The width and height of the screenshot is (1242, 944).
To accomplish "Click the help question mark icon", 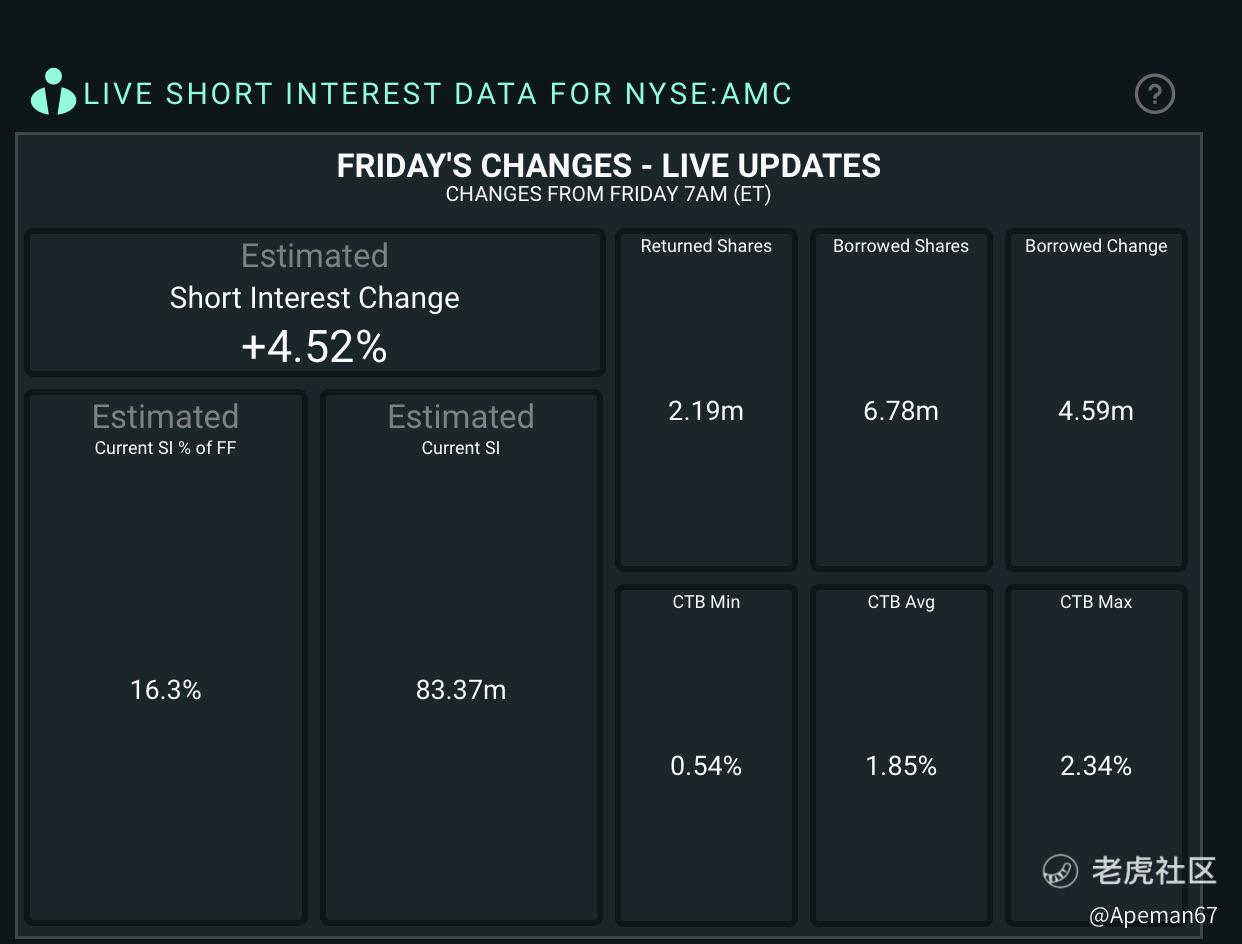I will coord(1154,94).
